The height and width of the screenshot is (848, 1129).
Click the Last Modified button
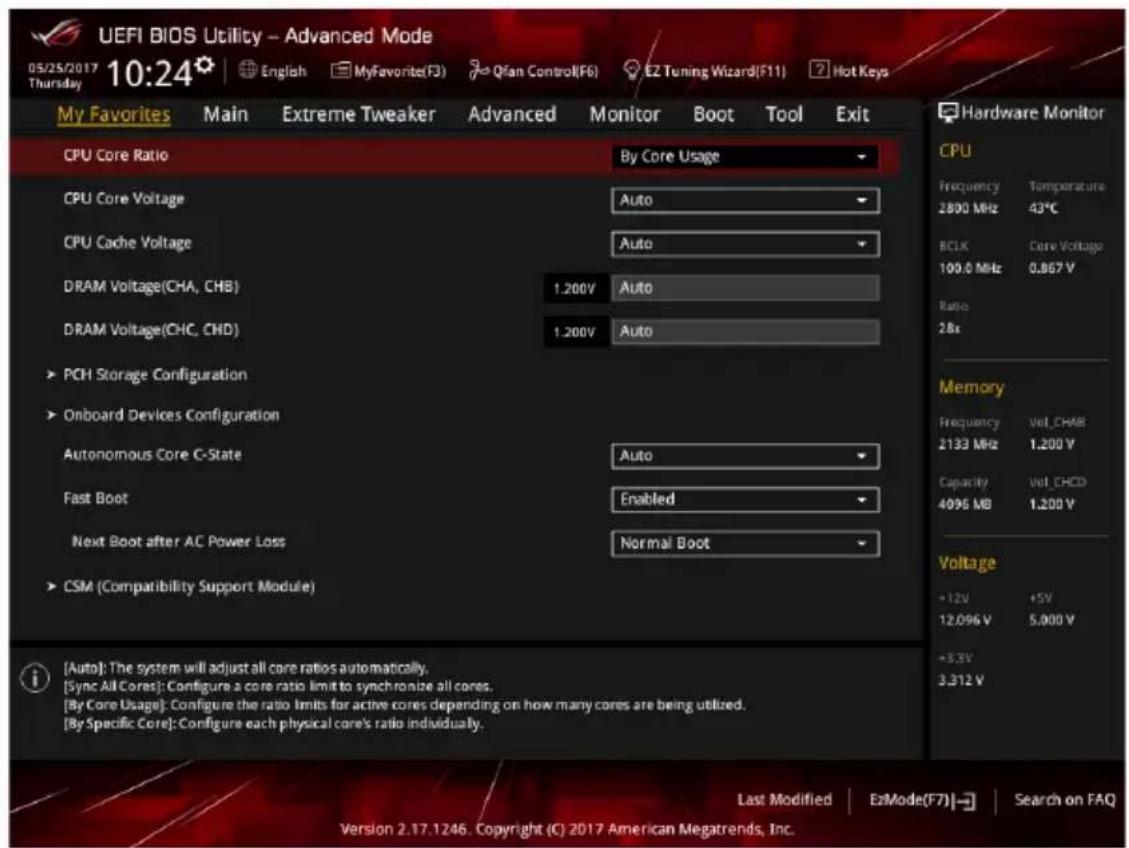click(x=784, y=800)
